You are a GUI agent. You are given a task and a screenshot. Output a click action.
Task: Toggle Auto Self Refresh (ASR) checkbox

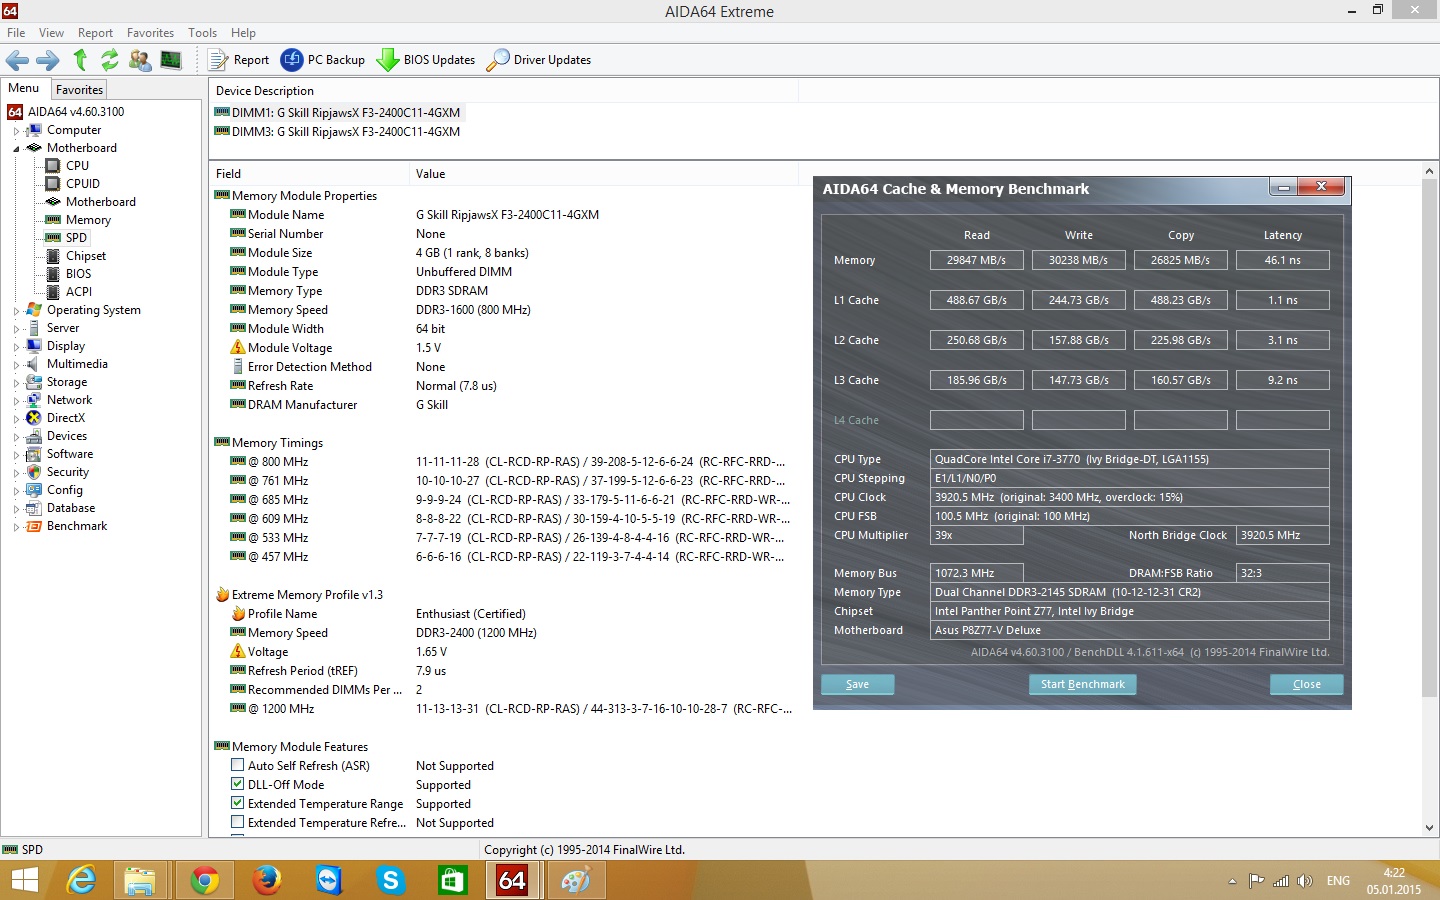pyautogui.click(x=238, y=765)
